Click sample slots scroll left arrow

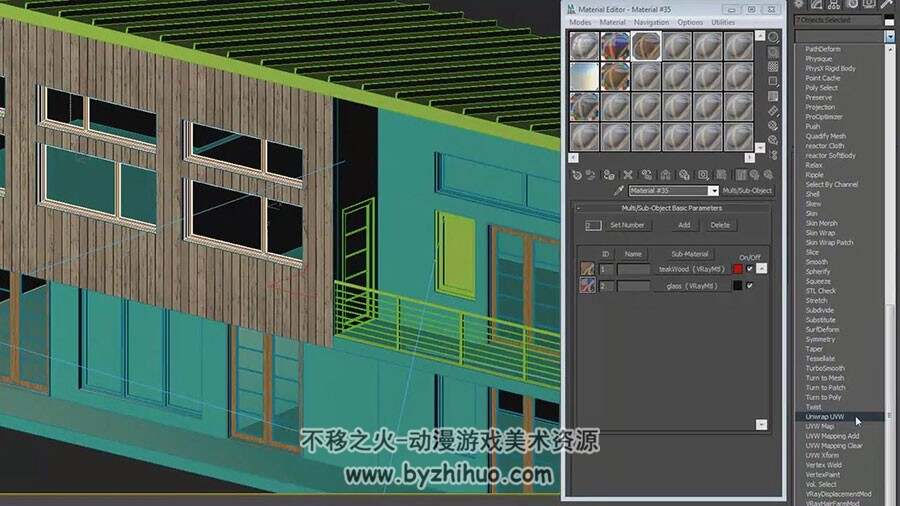point(573,158)
